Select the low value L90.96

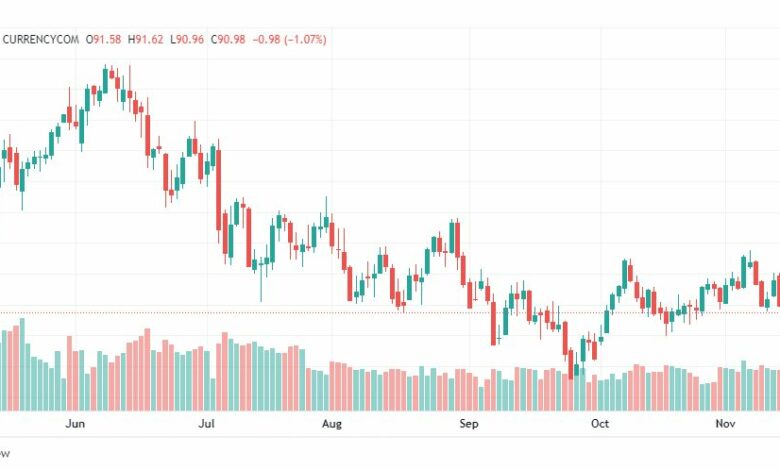pyautogui.click(x=187, y=39)
